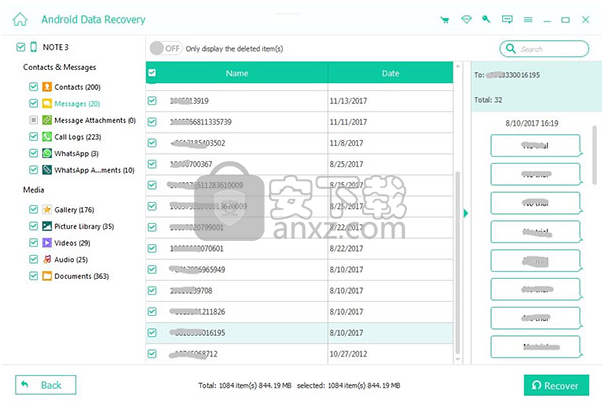
Task: Click the diamond icon in title bar
Action: click(x=466, y=19)
